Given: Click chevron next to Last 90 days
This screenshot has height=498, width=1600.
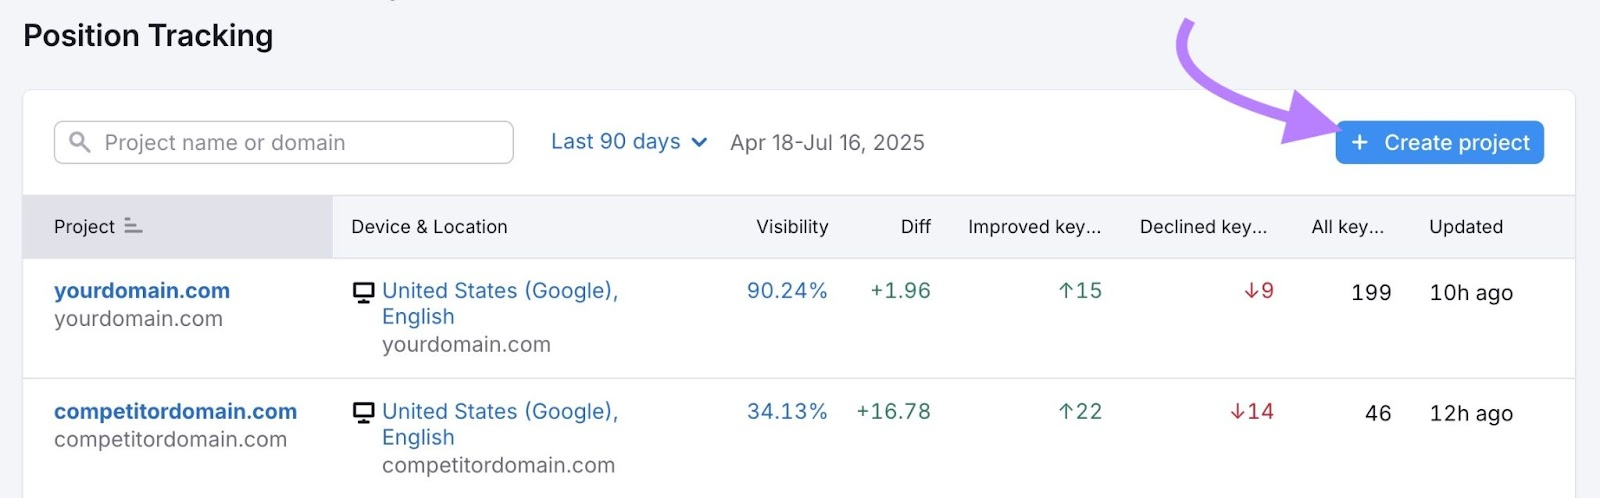Looking at the screenshot, I should [700, 143].
